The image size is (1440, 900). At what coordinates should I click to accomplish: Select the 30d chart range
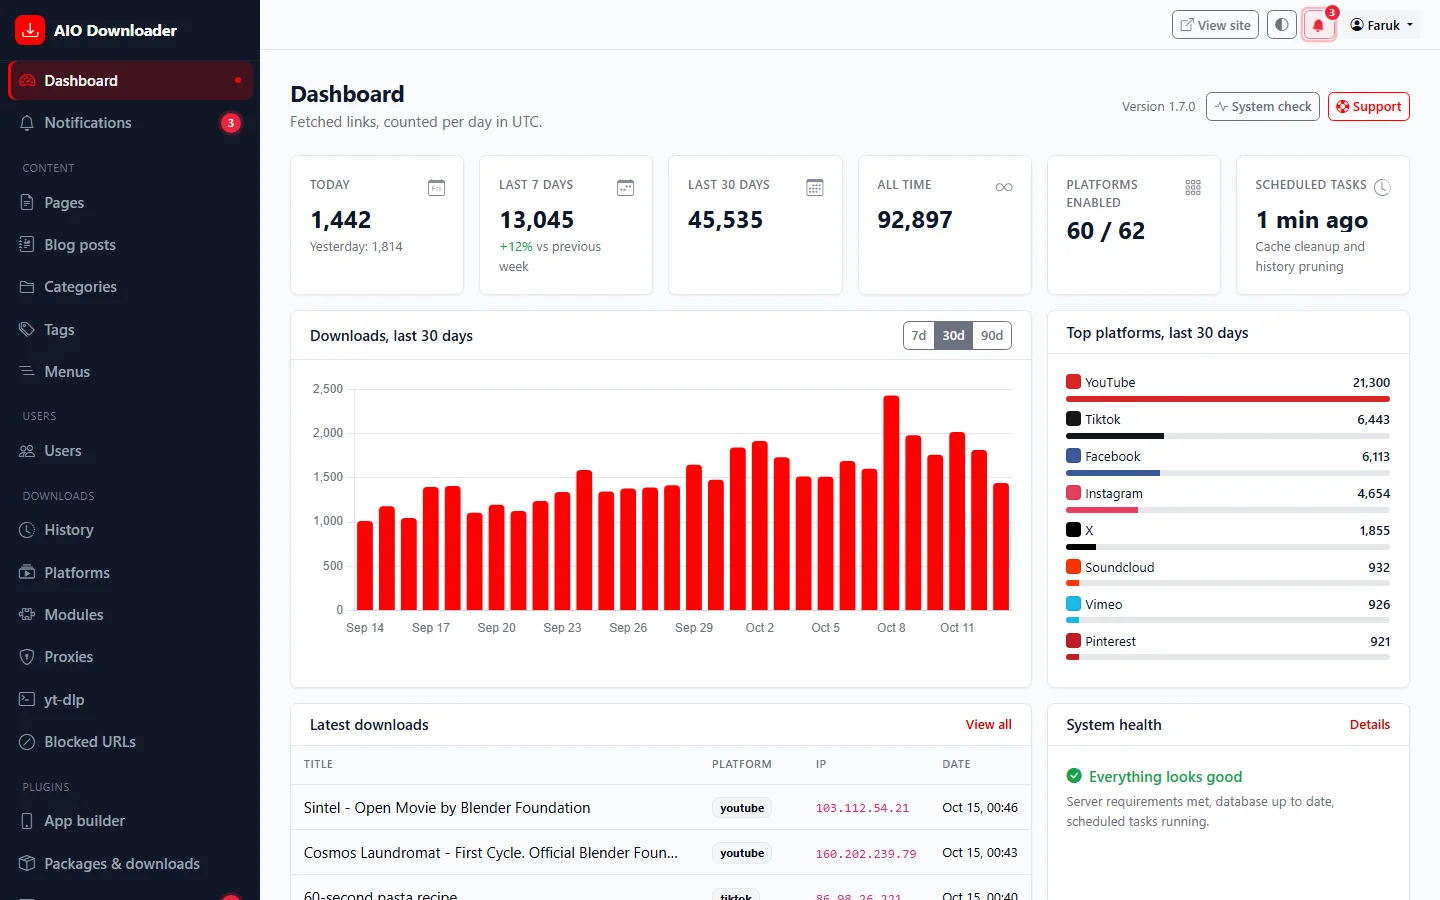[953, 336]
